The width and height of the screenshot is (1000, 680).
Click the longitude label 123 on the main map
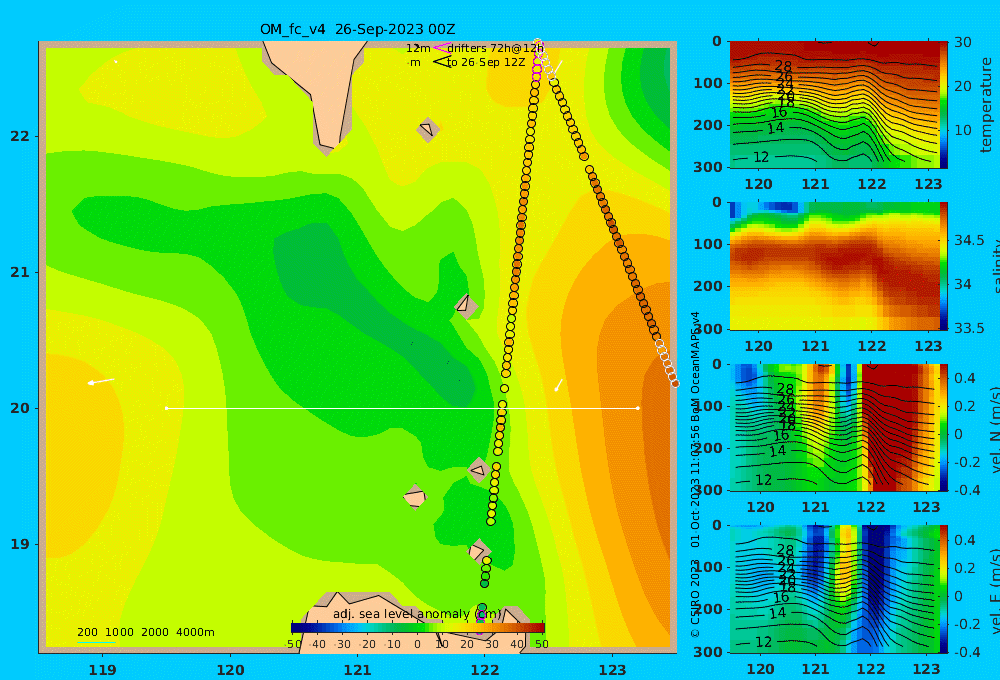[613, 670]
